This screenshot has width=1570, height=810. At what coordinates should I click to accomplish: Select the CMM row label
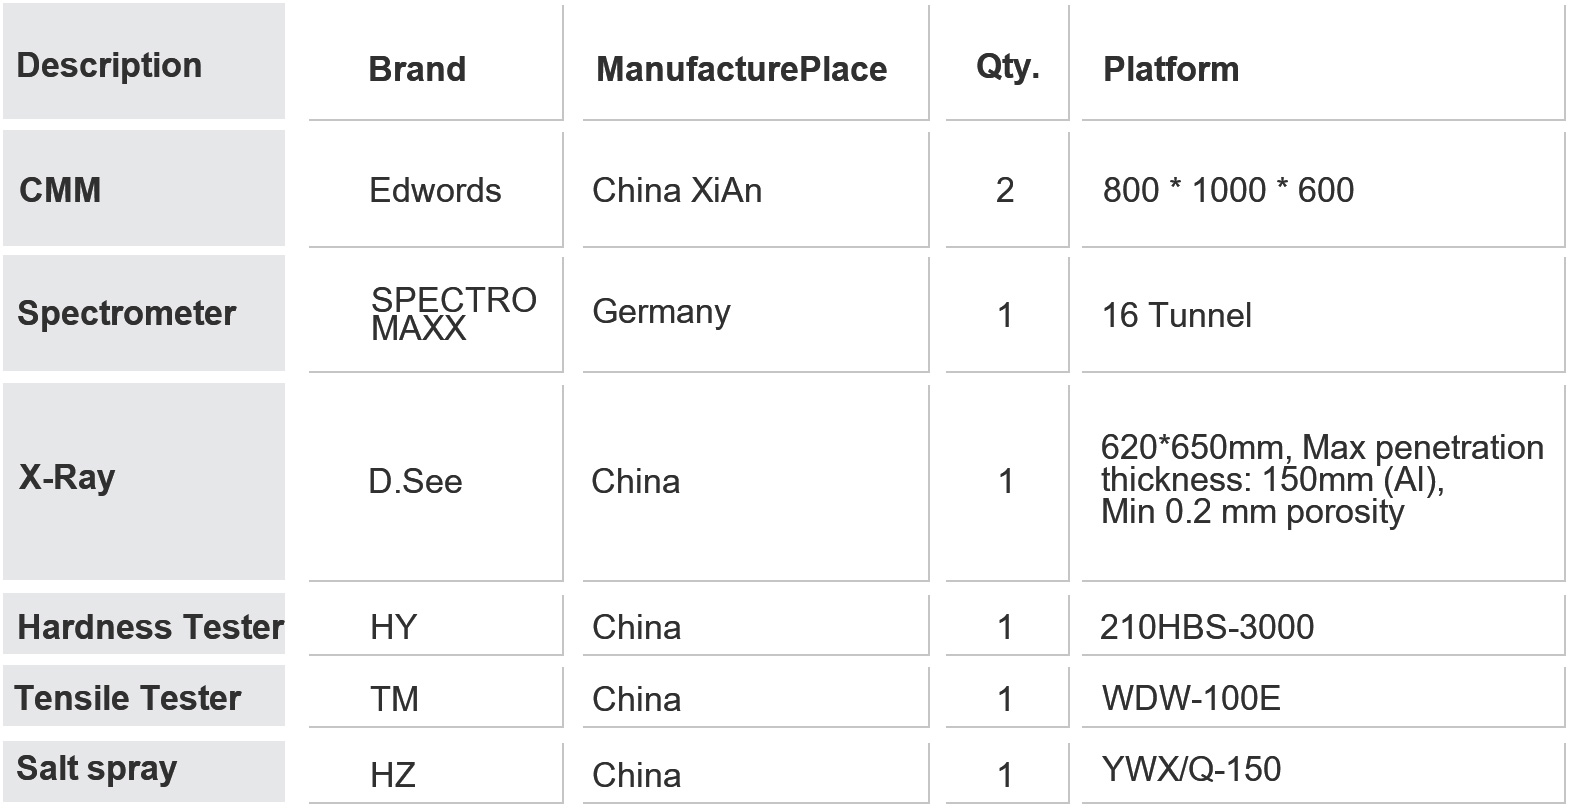pyautogui.click(x=60, y=190)
